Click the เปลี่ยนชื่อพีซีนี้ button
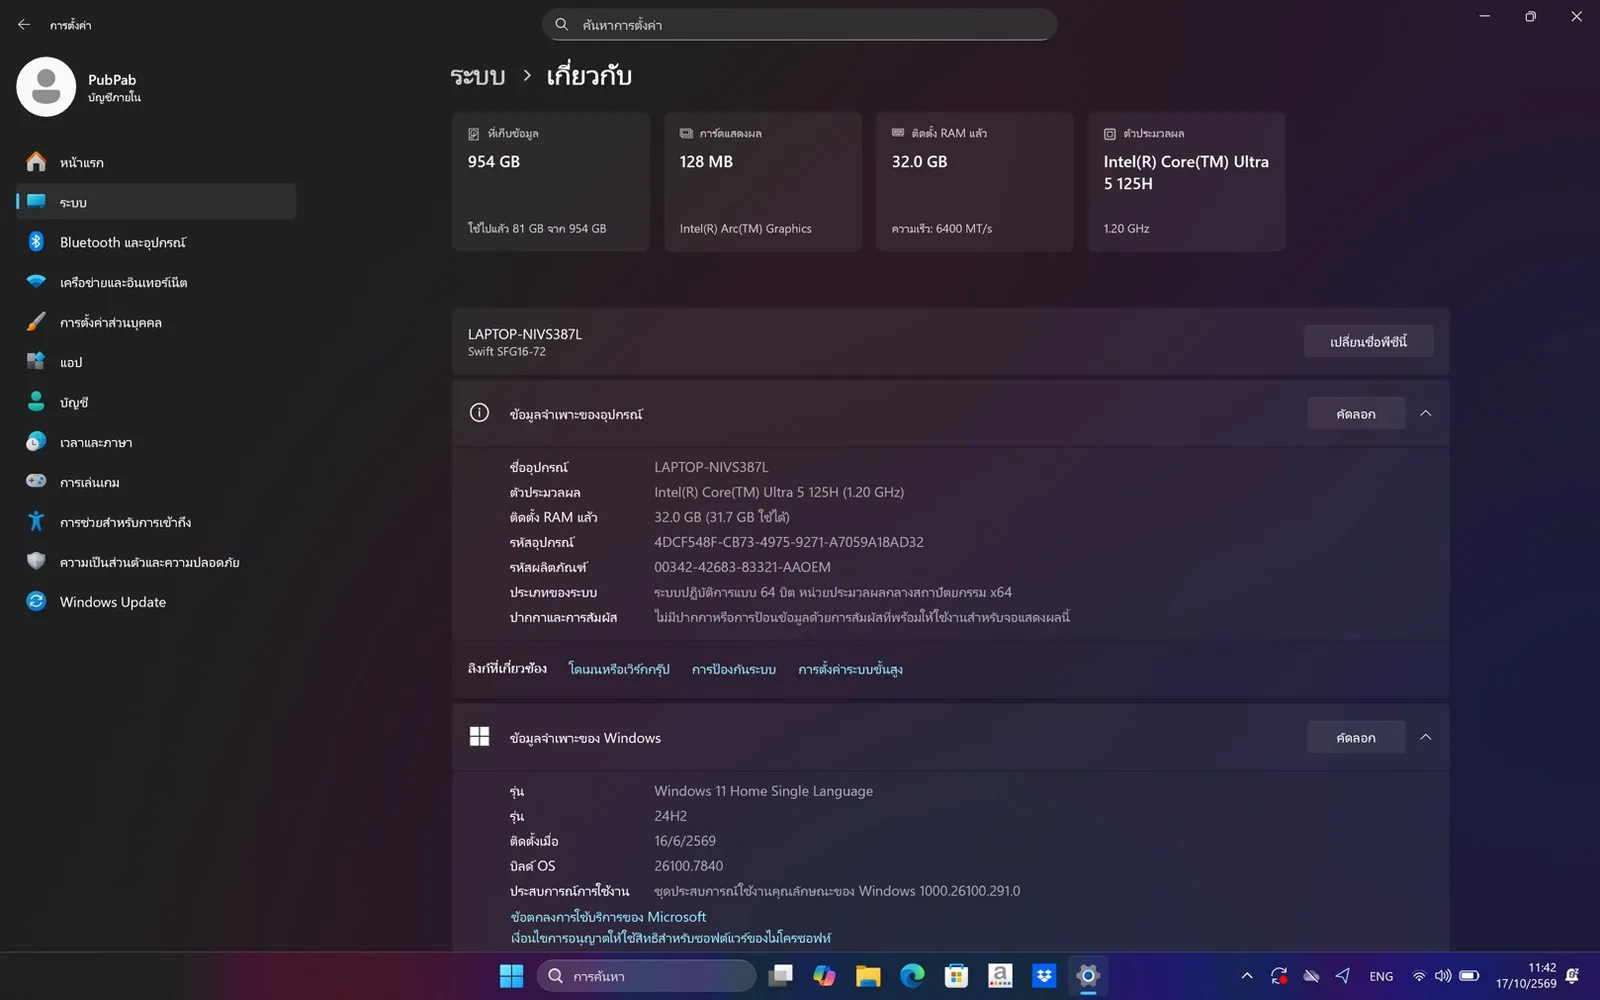The width and height of the screenshot is (1600, 1000). (1368, 342)
